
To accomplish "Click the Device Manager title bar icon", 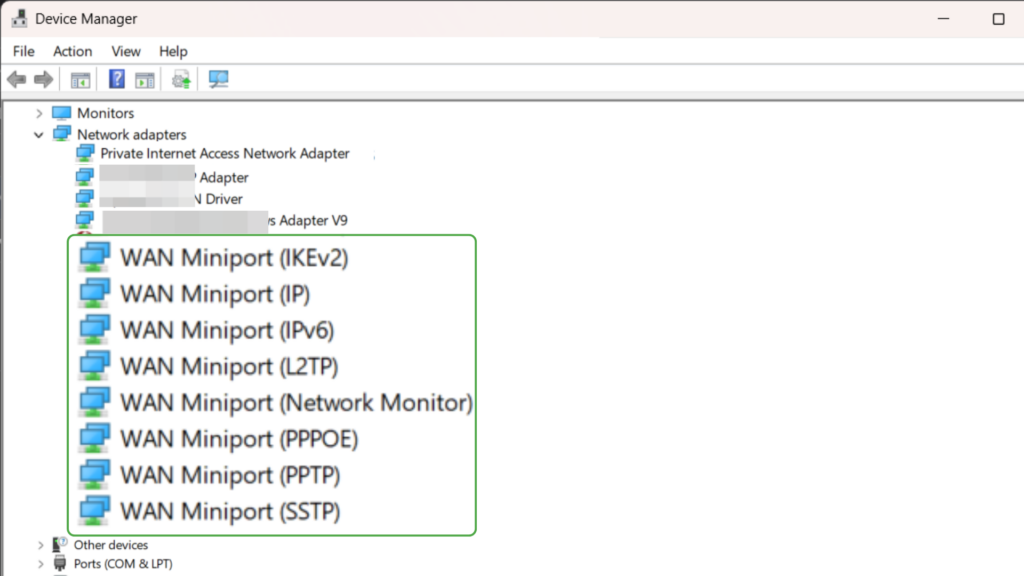I will point(20,18).
